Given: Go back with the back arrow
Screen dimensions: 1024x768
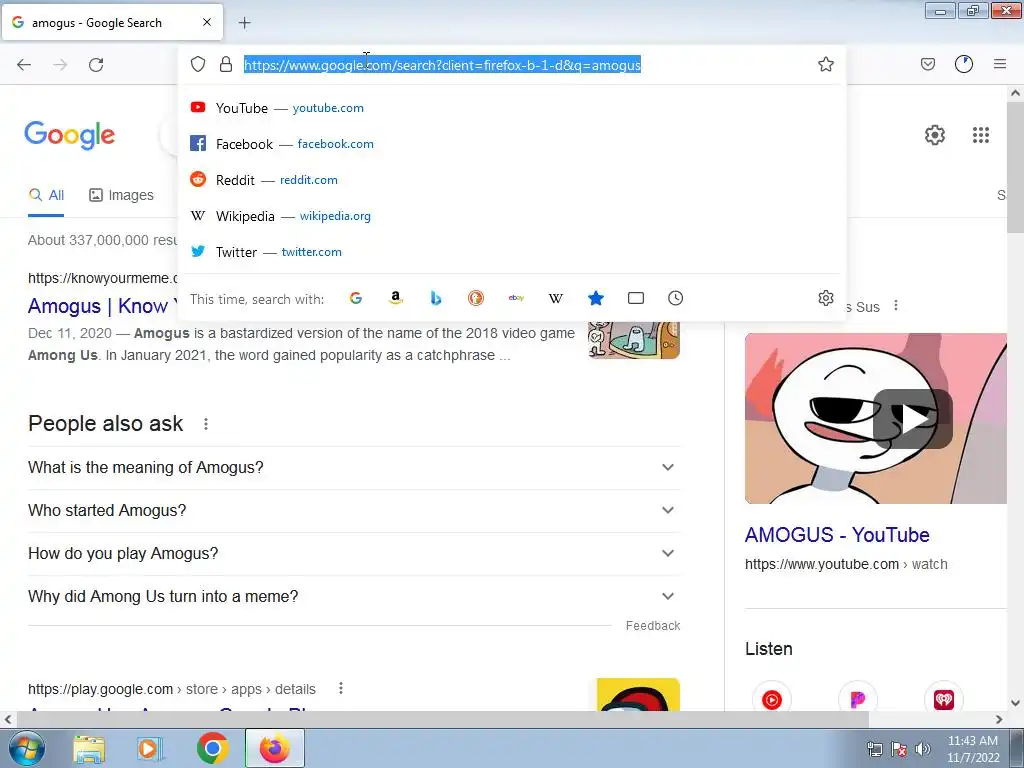Looking at the screenshot, I should pos(24,64).
